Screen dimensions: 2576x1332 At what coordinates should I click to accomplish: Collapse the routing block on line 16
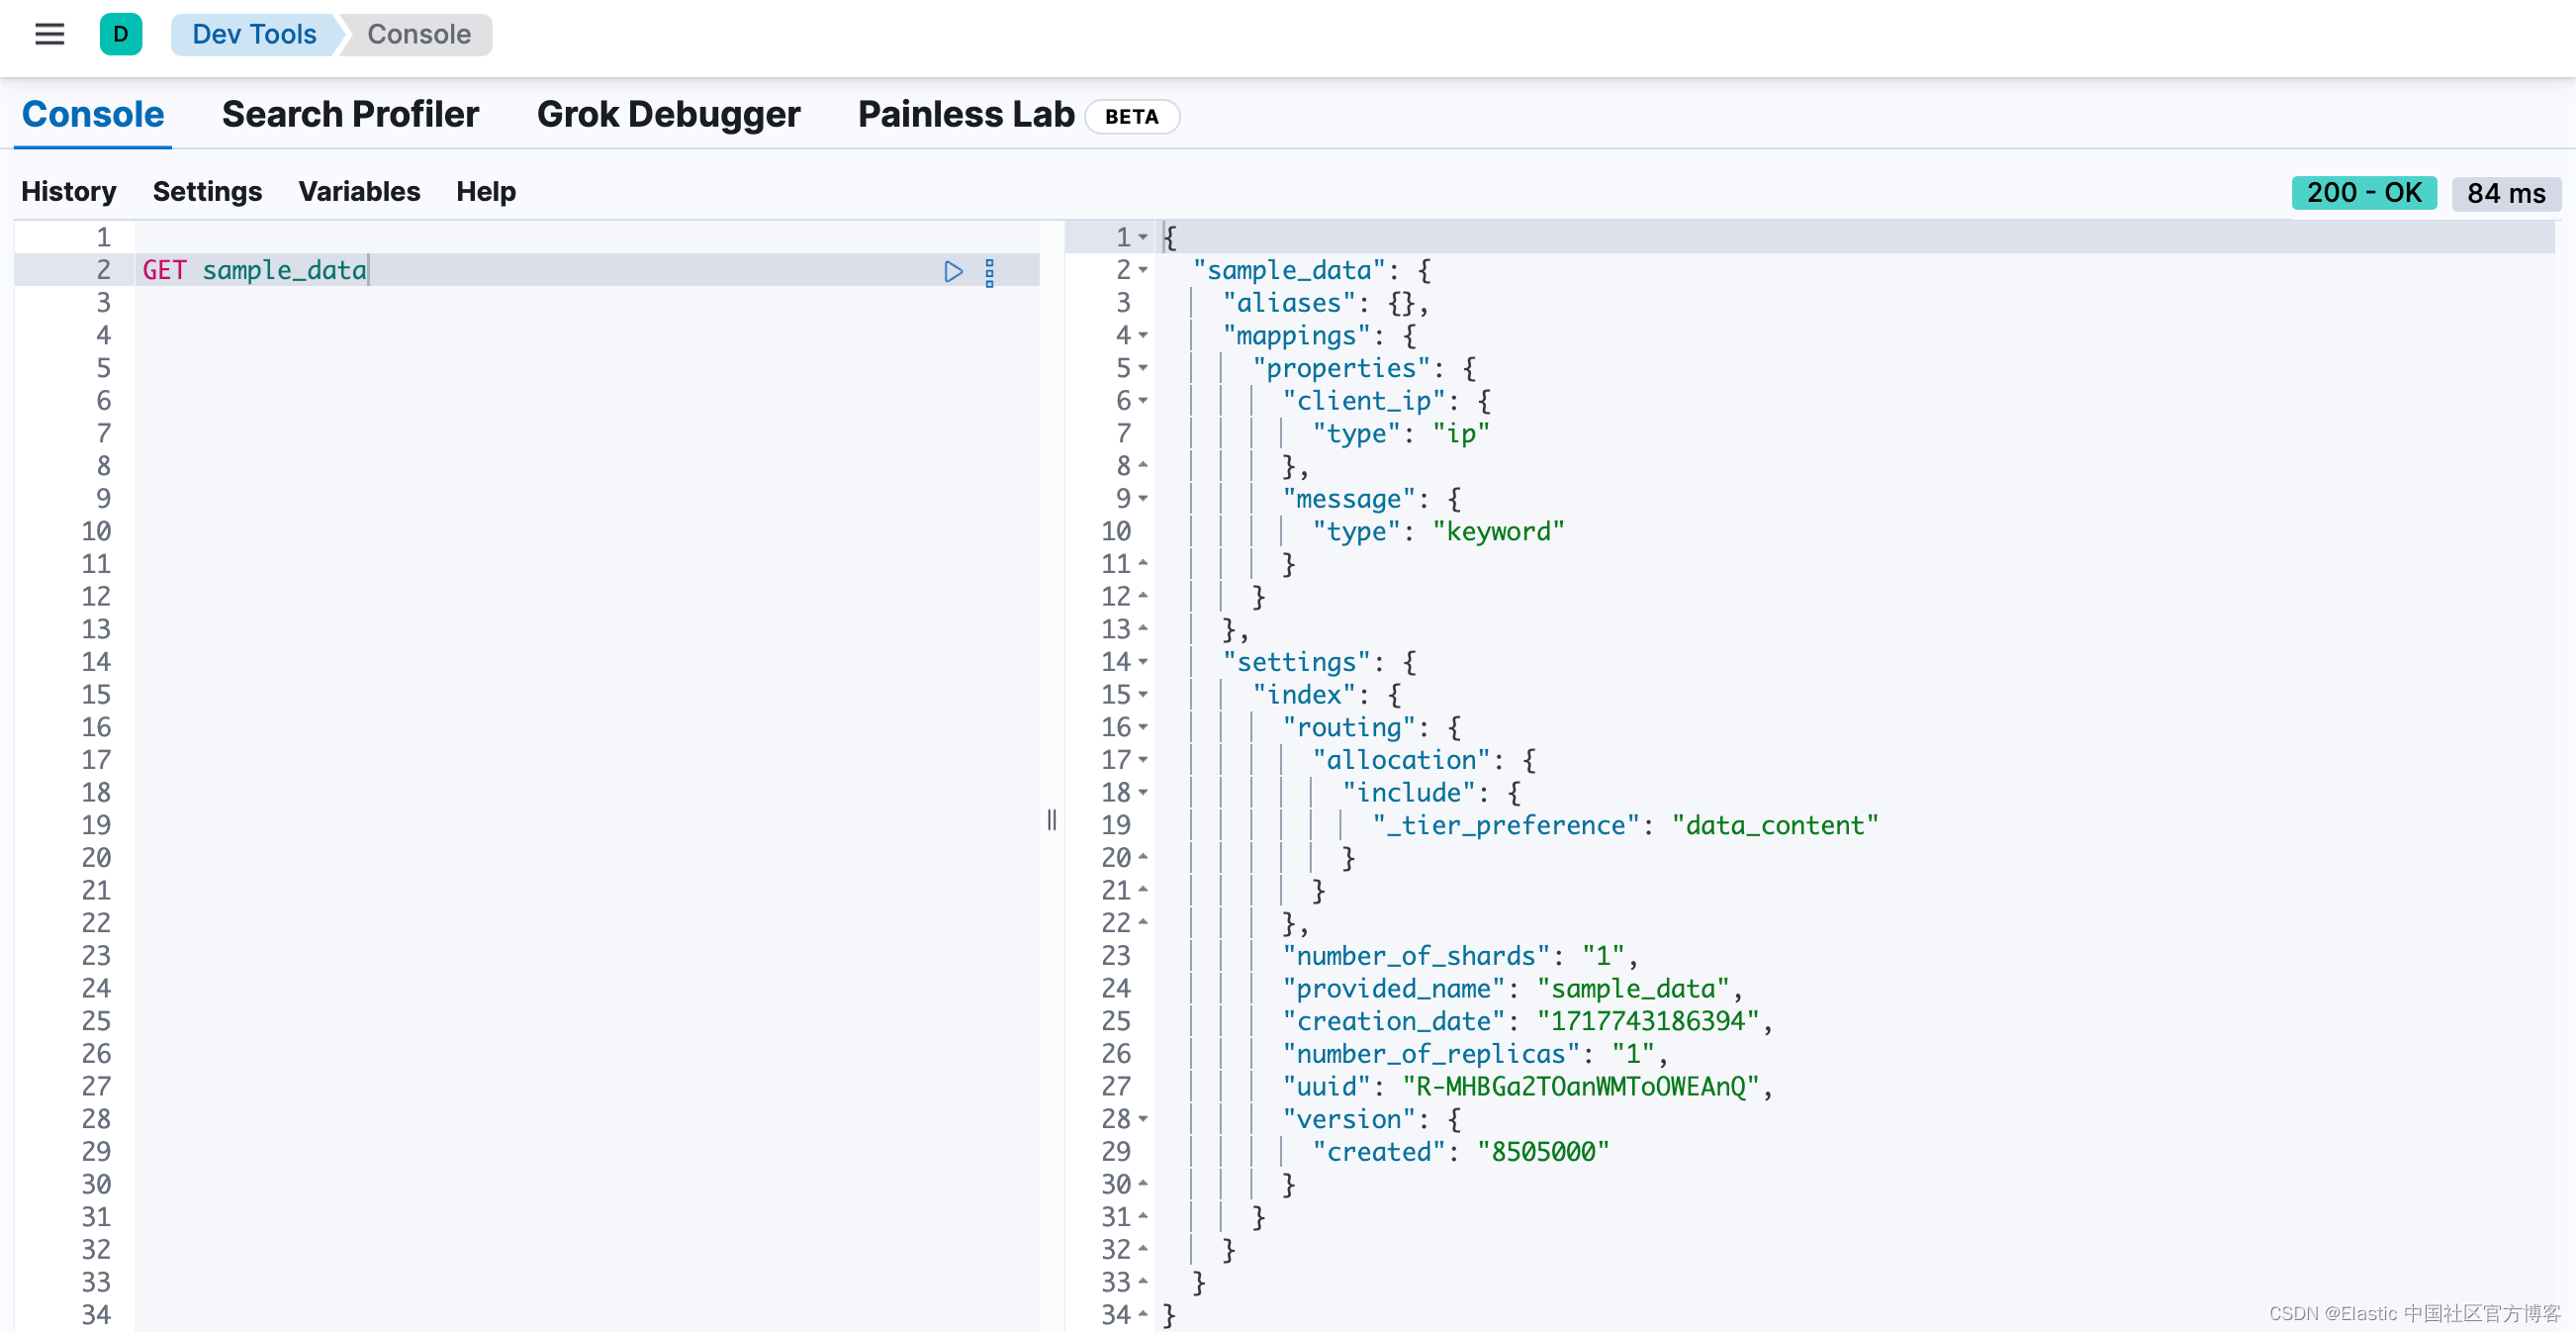(x=1144, y=727)
